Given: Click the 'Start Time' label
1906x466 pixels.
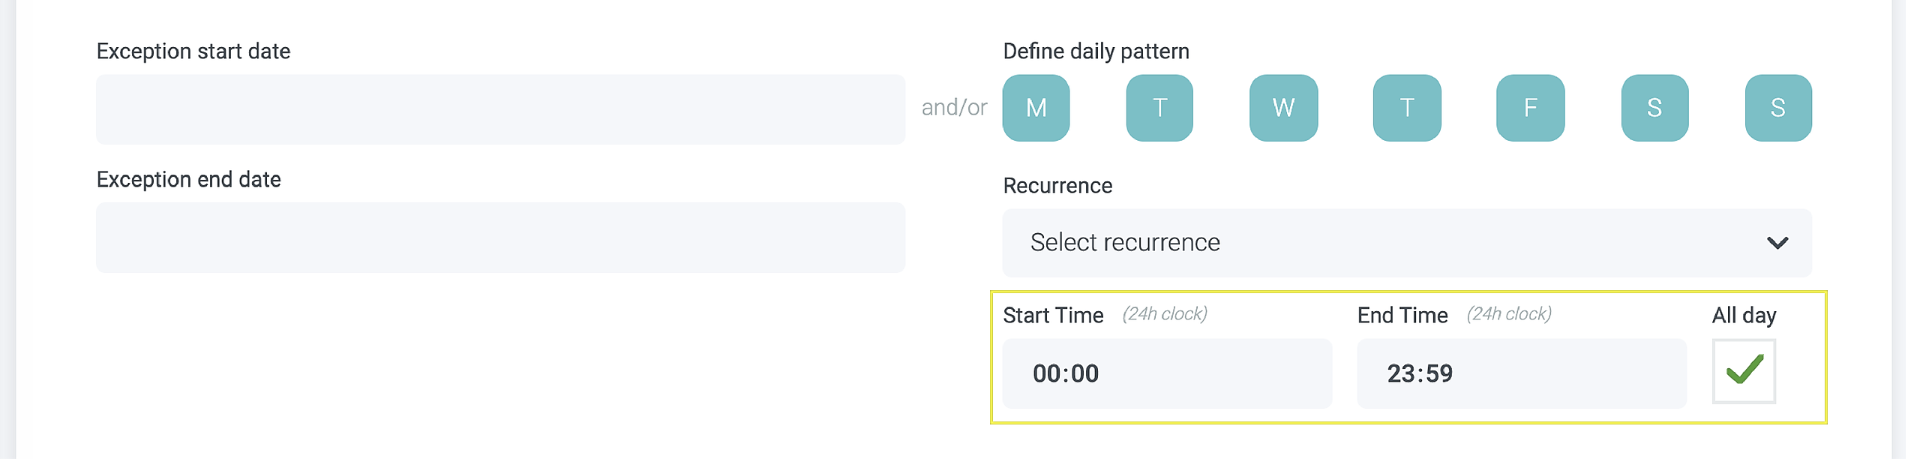Looking at the screenshot, I should [1052, 316].
